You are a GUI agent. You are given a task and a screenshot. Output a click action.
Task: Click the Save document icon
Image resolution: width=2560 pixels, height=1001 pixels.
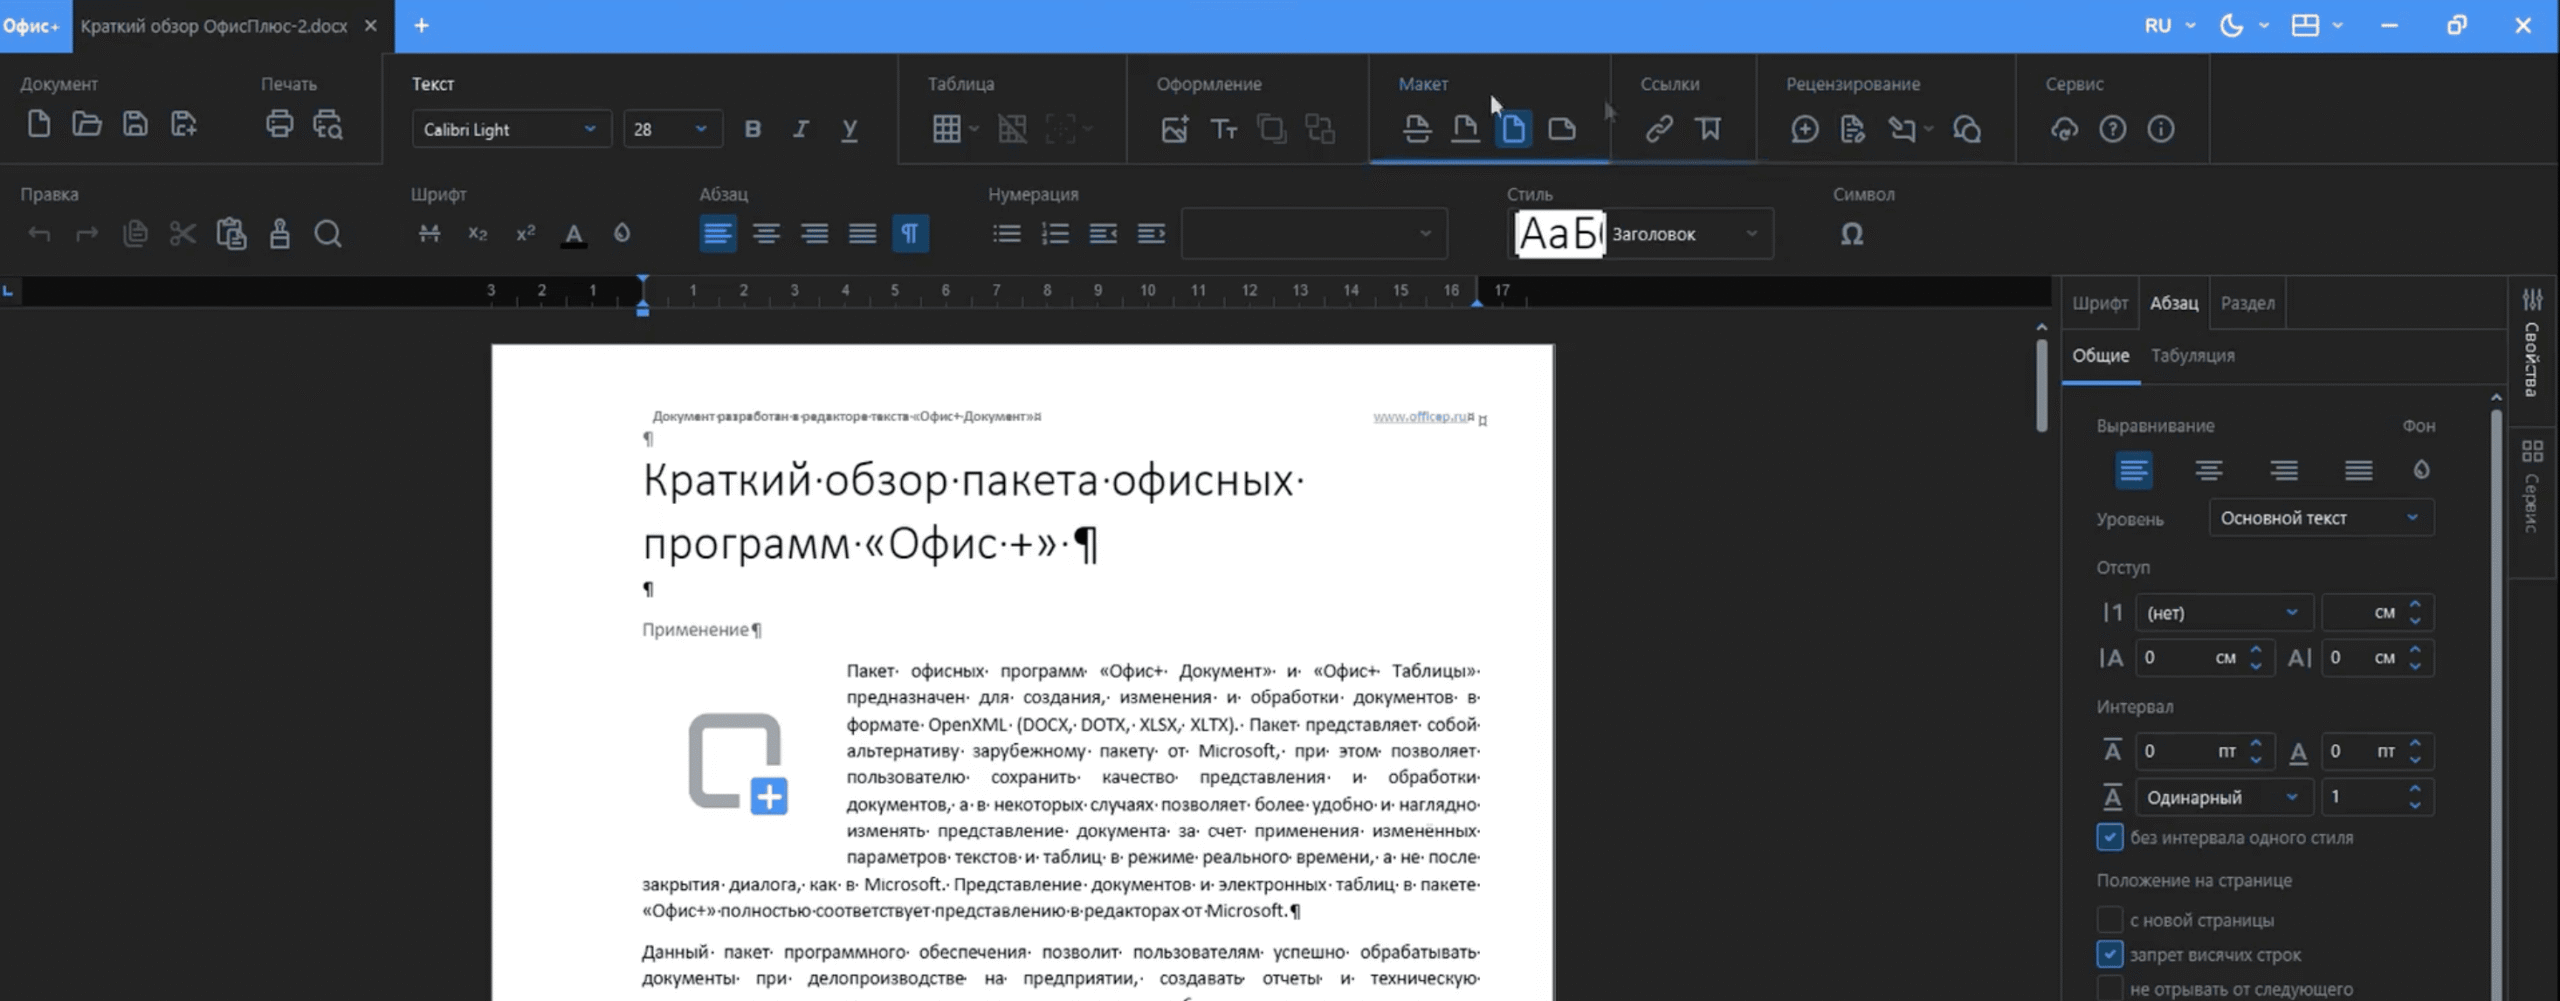pos(135,125)
